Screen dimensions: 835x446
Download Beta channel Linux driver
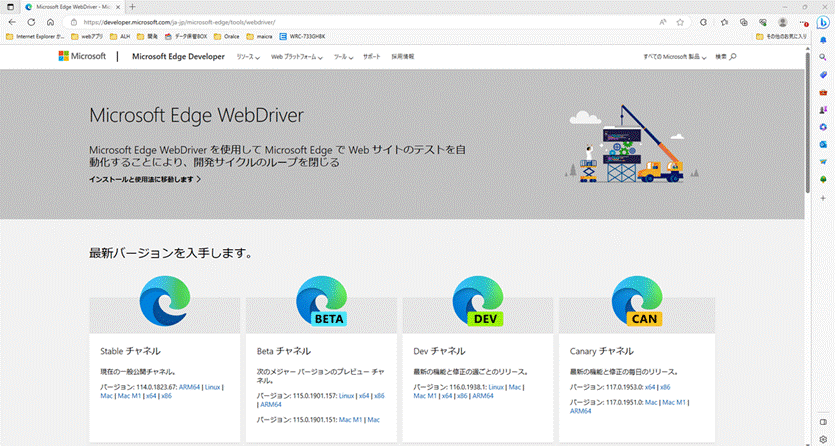[346, 396]
